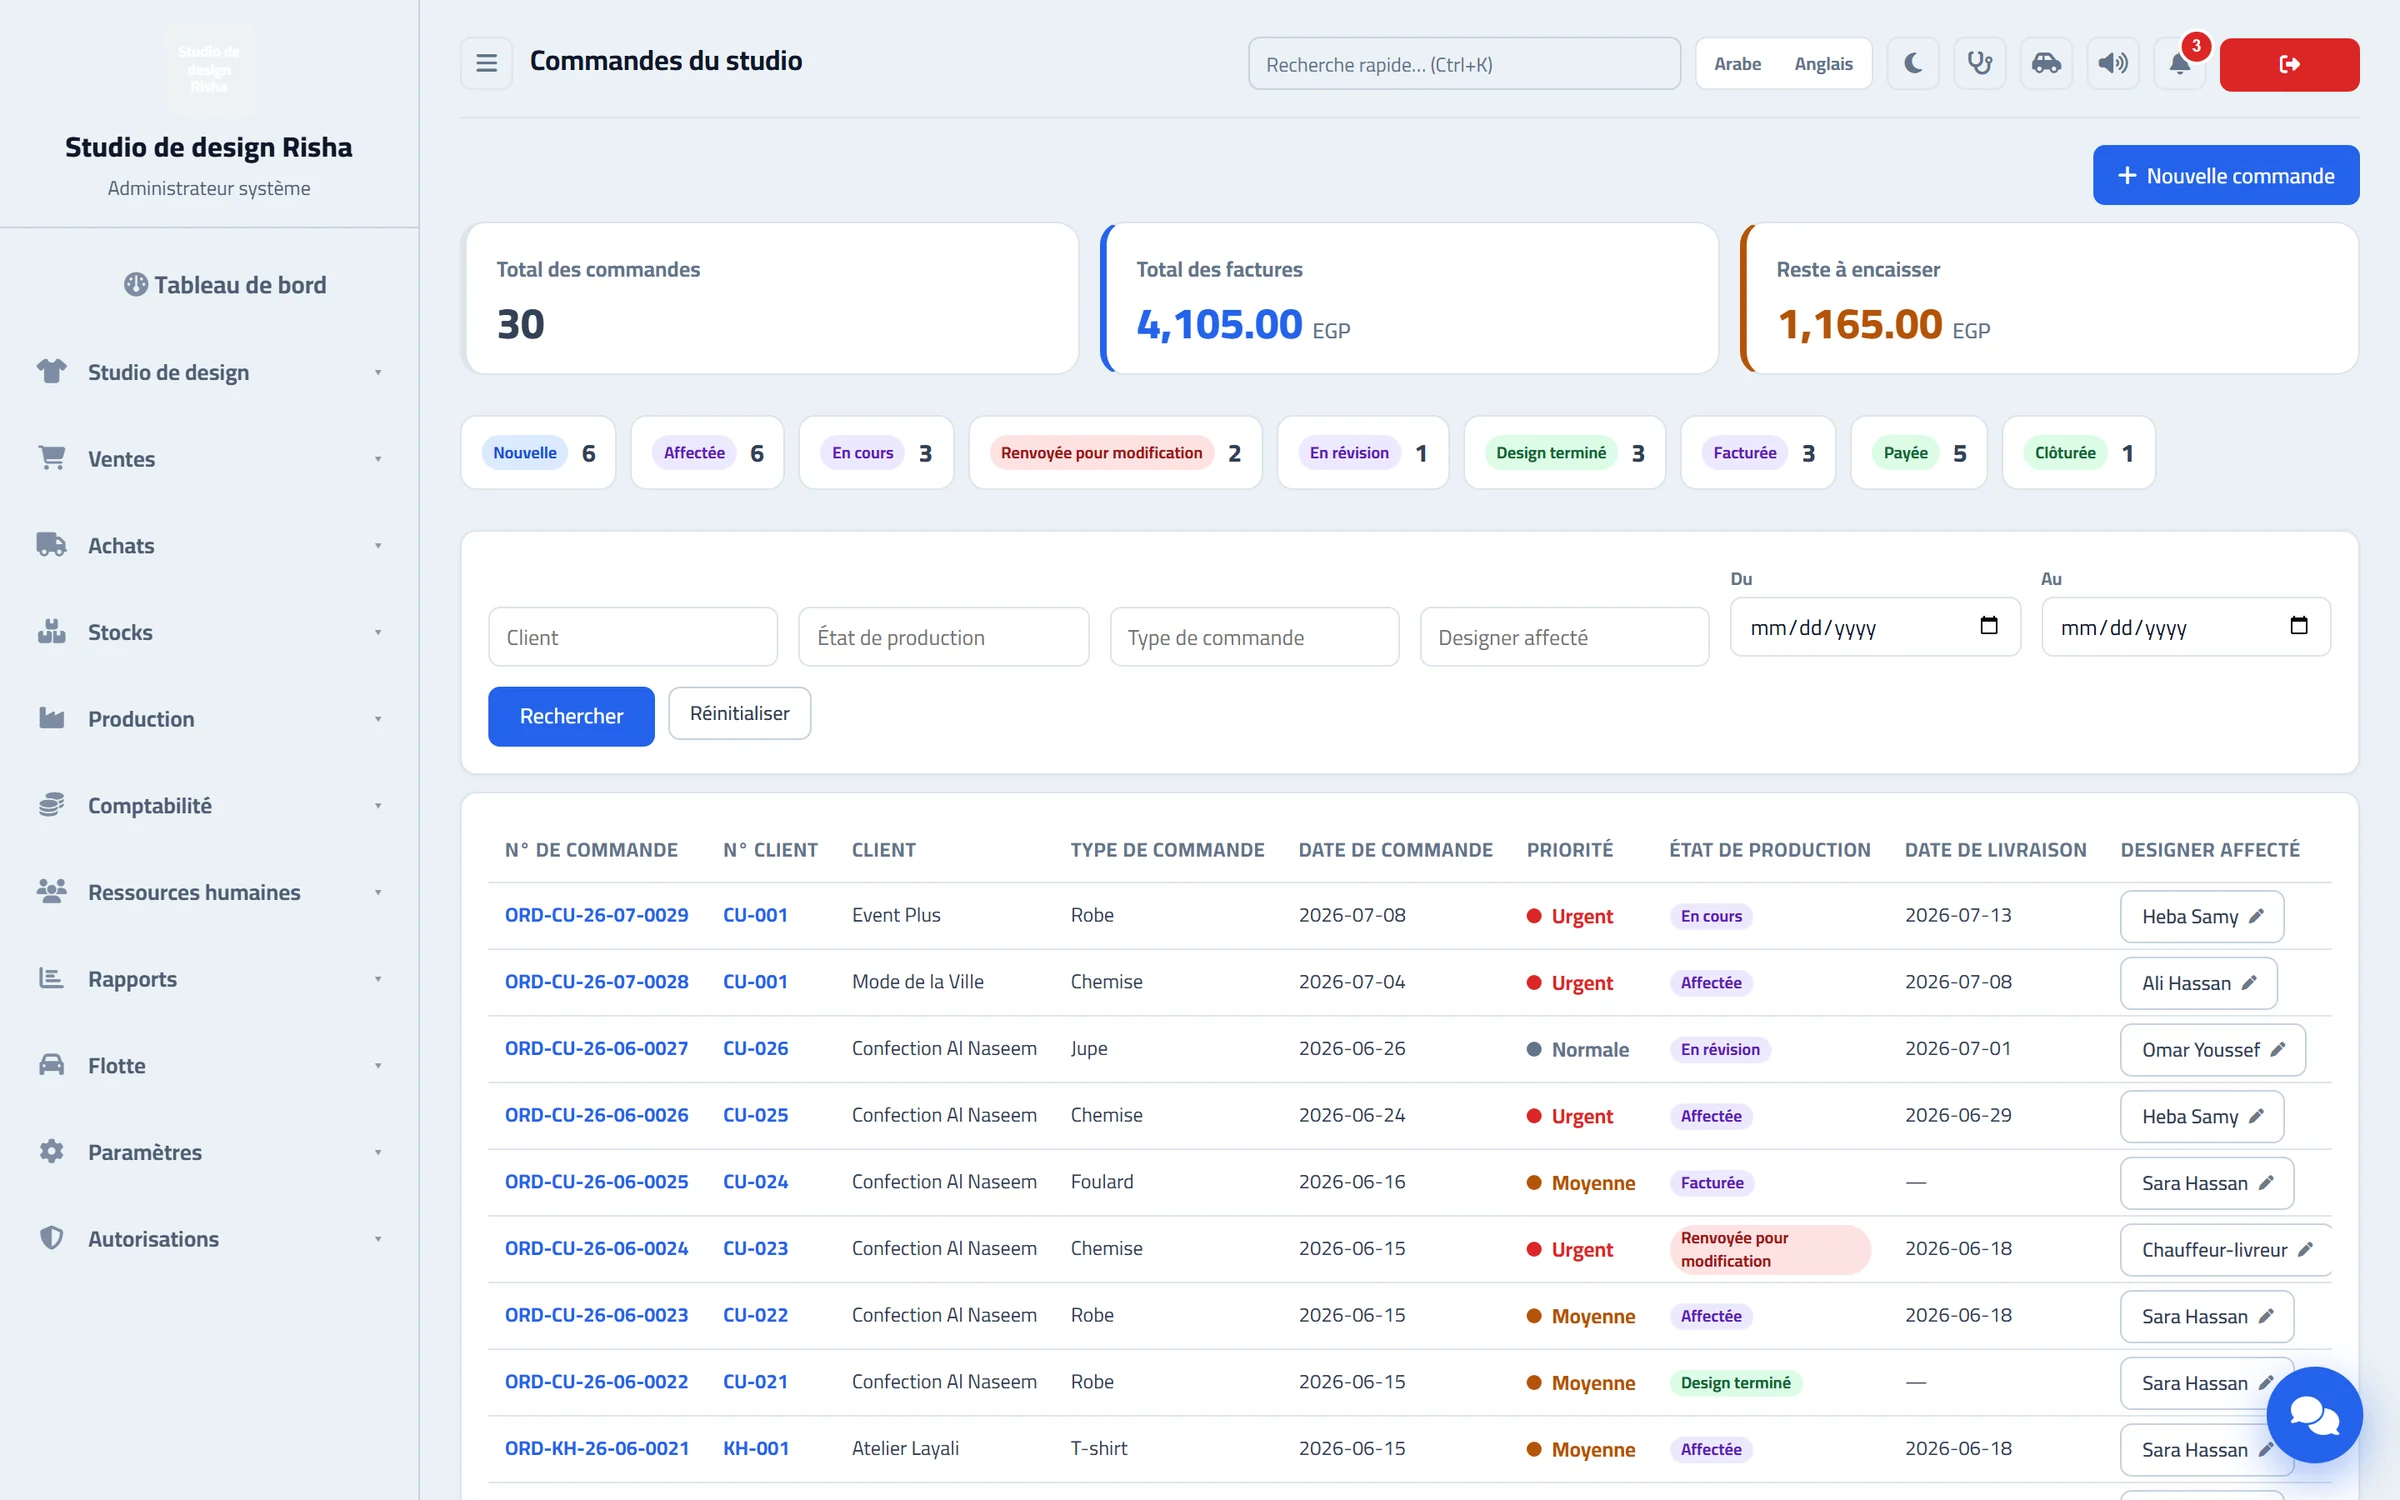Screen dimensions: 2400x1500
Task: Expand Achats sidebar menu
Action: [x=209, y=545]
